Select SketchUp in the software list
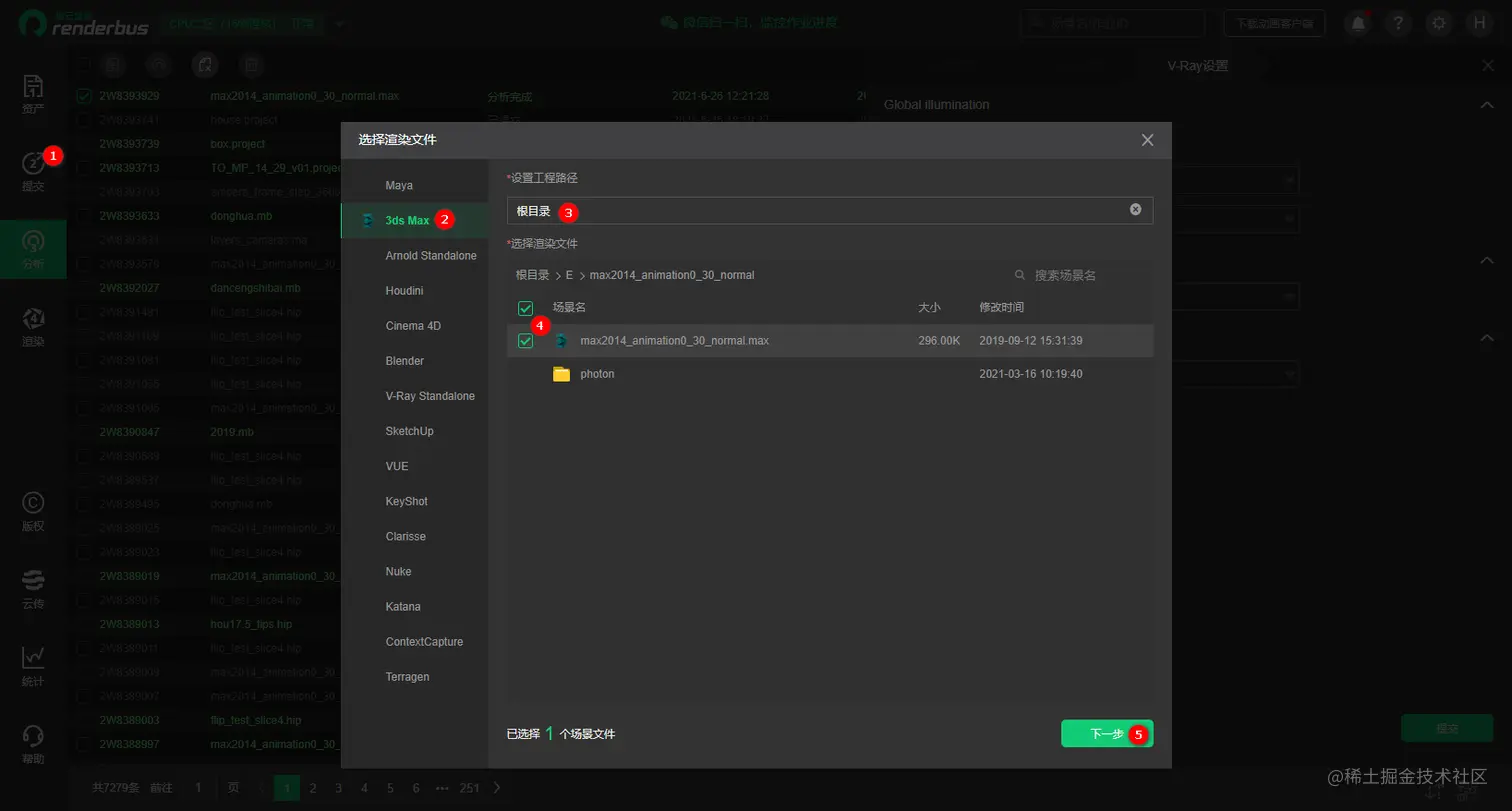The image size is (1512, 811). click(414, 431)
